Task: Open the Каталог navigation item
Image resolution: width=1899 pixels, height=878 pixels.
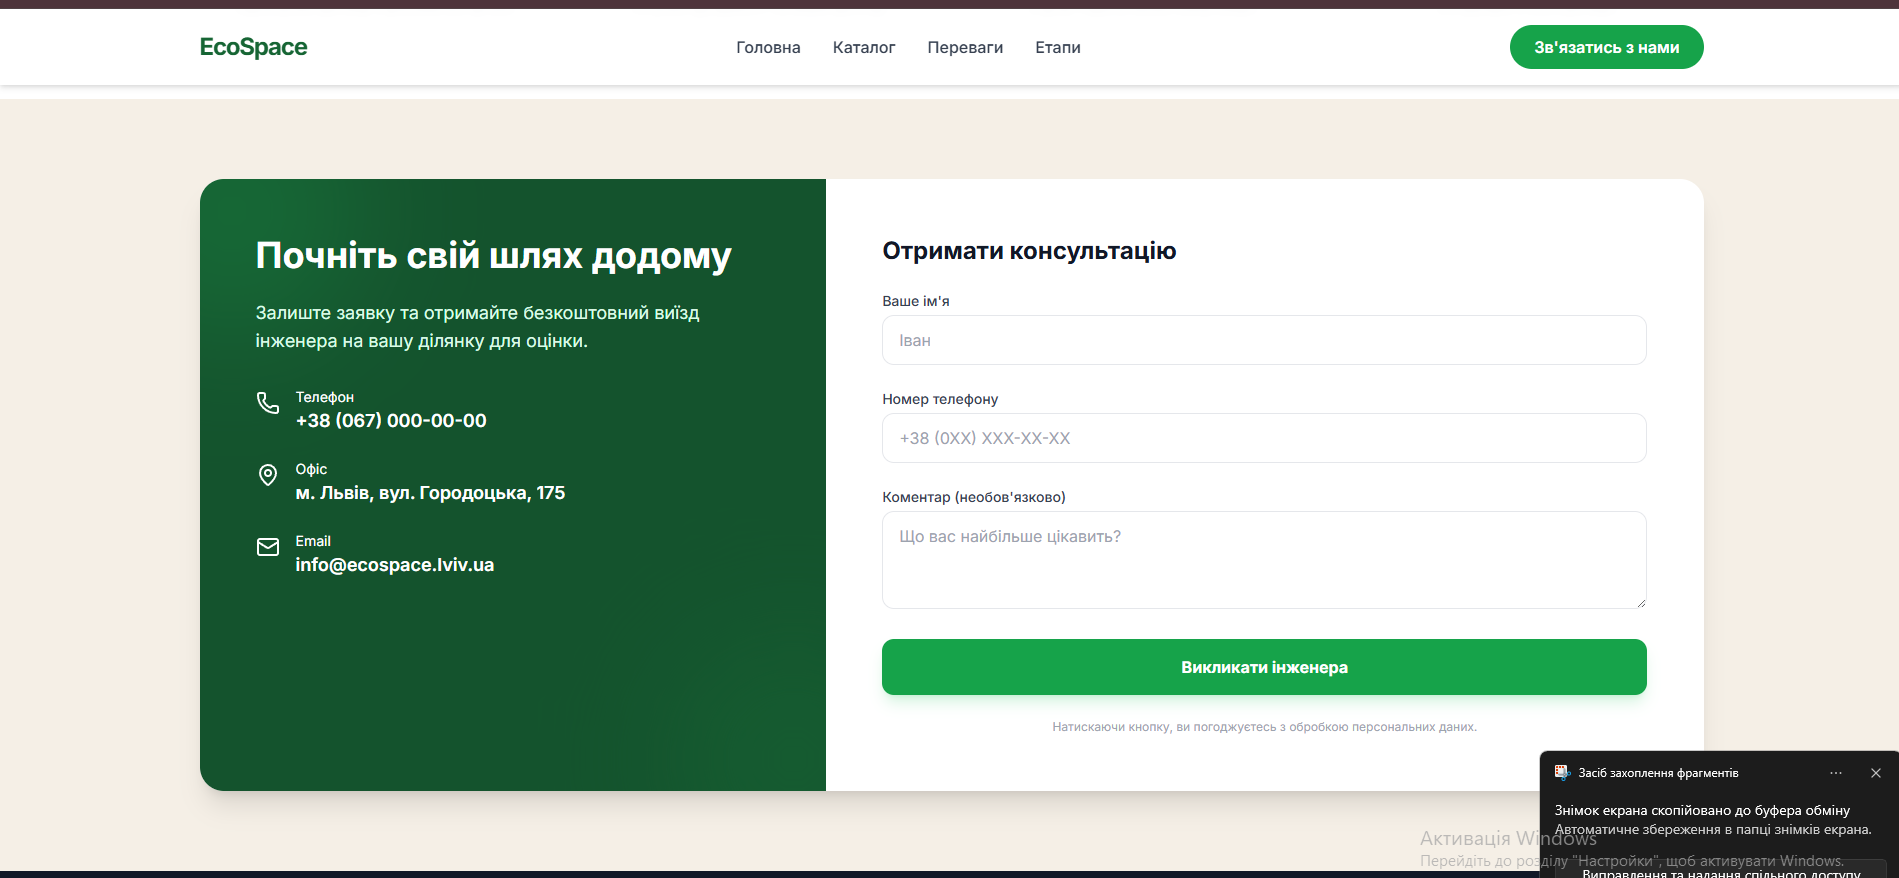Action: coord(864,47)
